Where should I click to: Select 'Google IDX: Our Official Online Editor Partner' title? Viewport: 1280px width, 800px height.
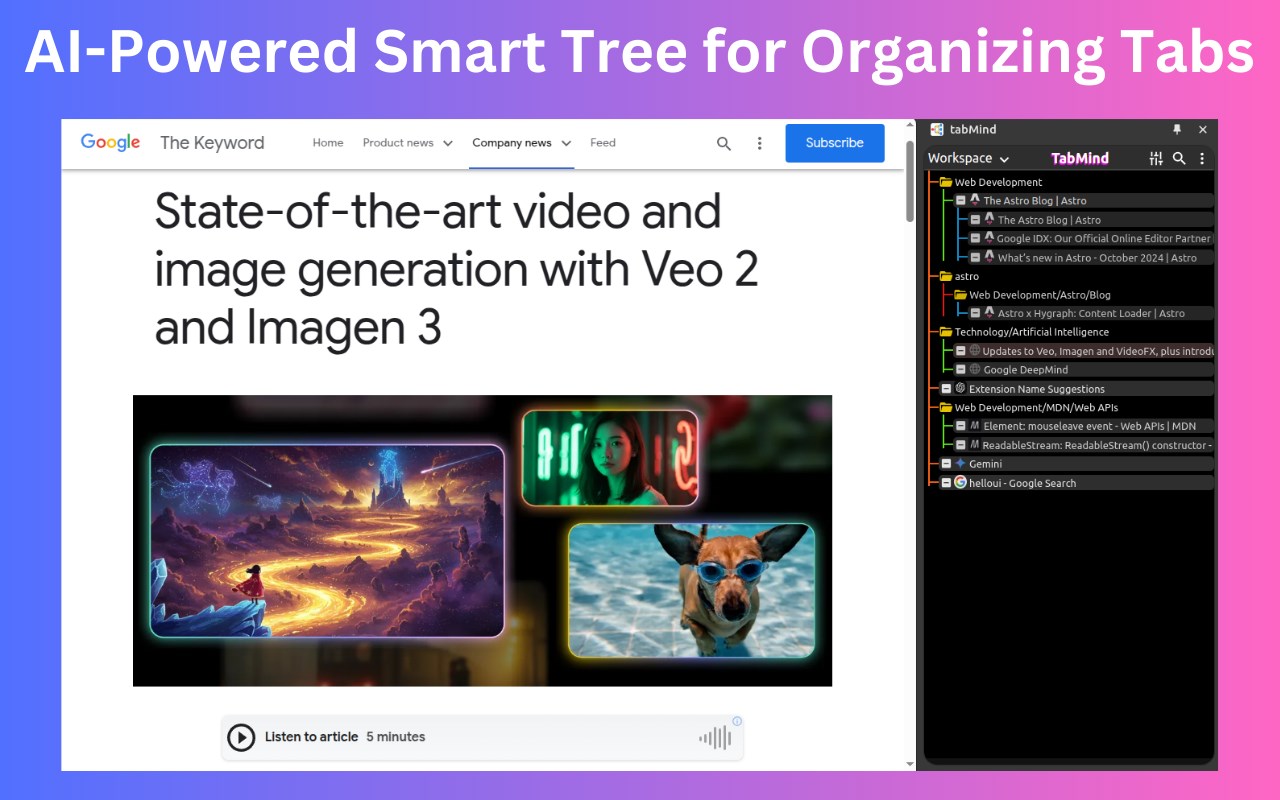click(x=1104, y=239)
